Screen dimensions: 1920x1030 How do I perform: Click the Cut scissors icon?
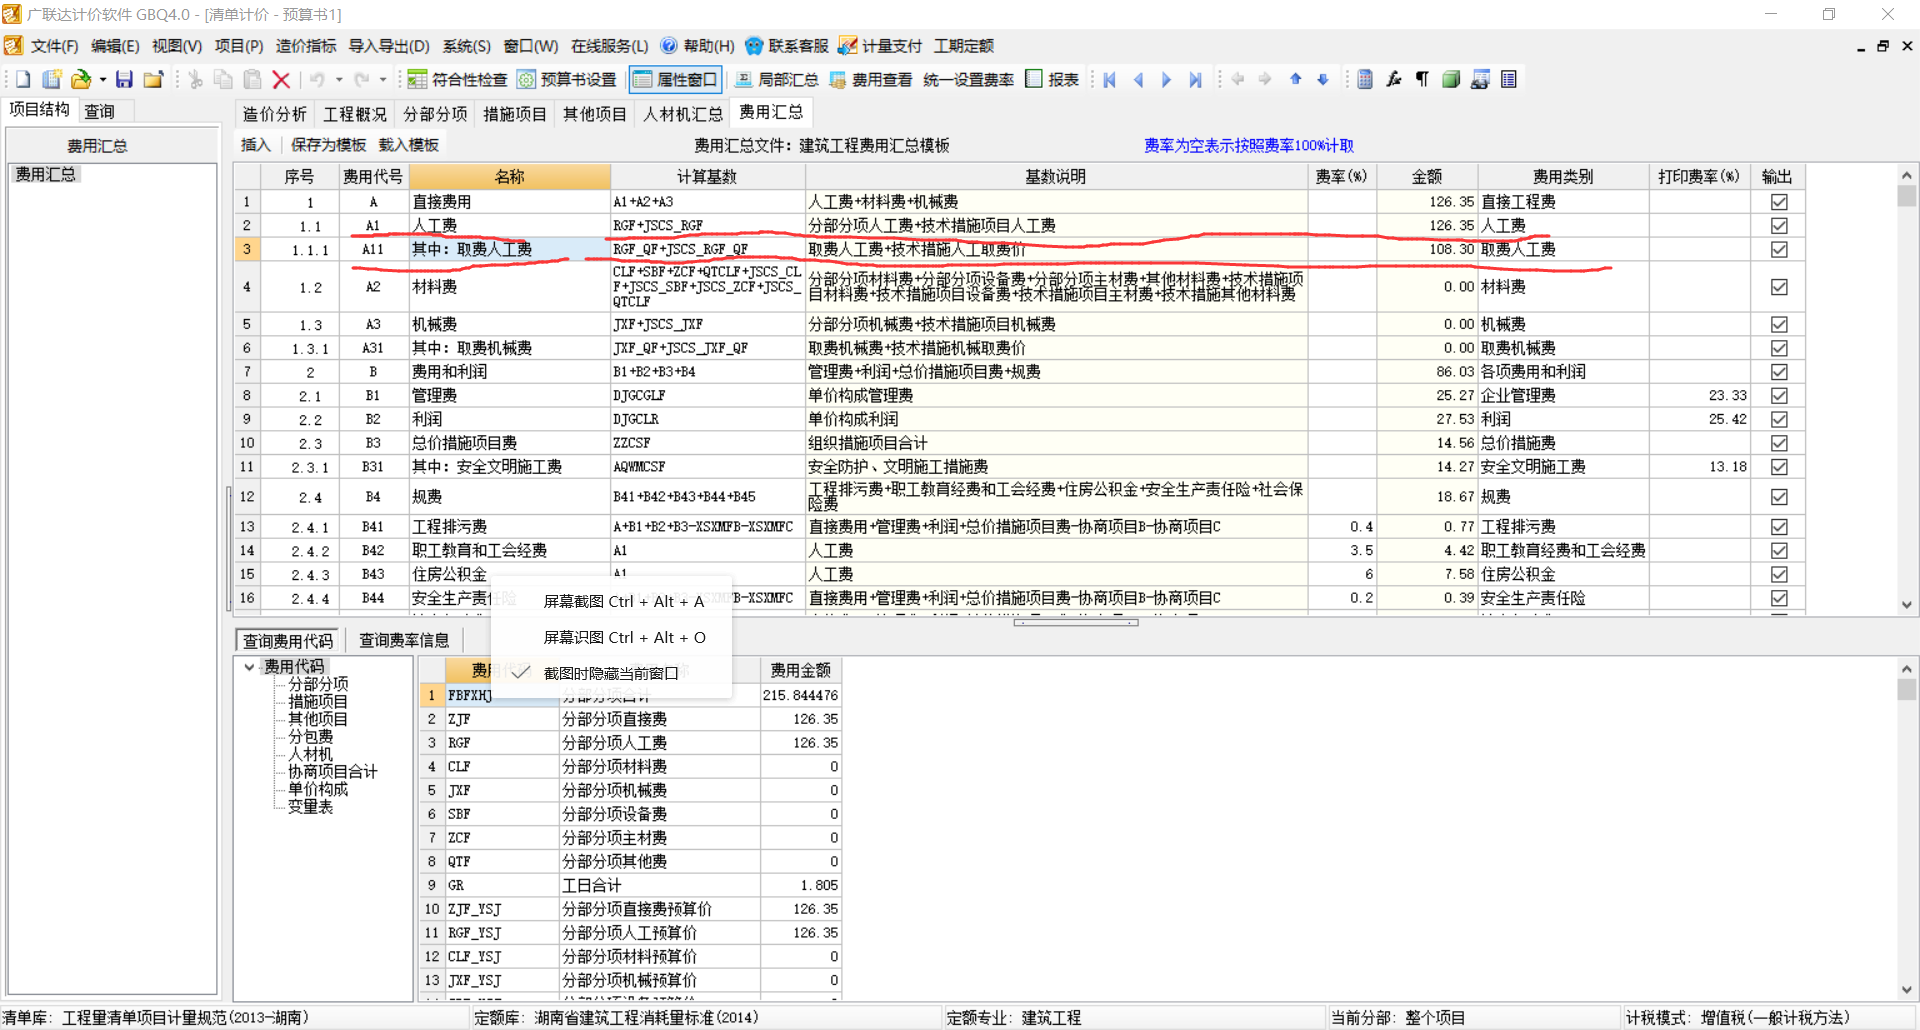[x=196, y=79]
